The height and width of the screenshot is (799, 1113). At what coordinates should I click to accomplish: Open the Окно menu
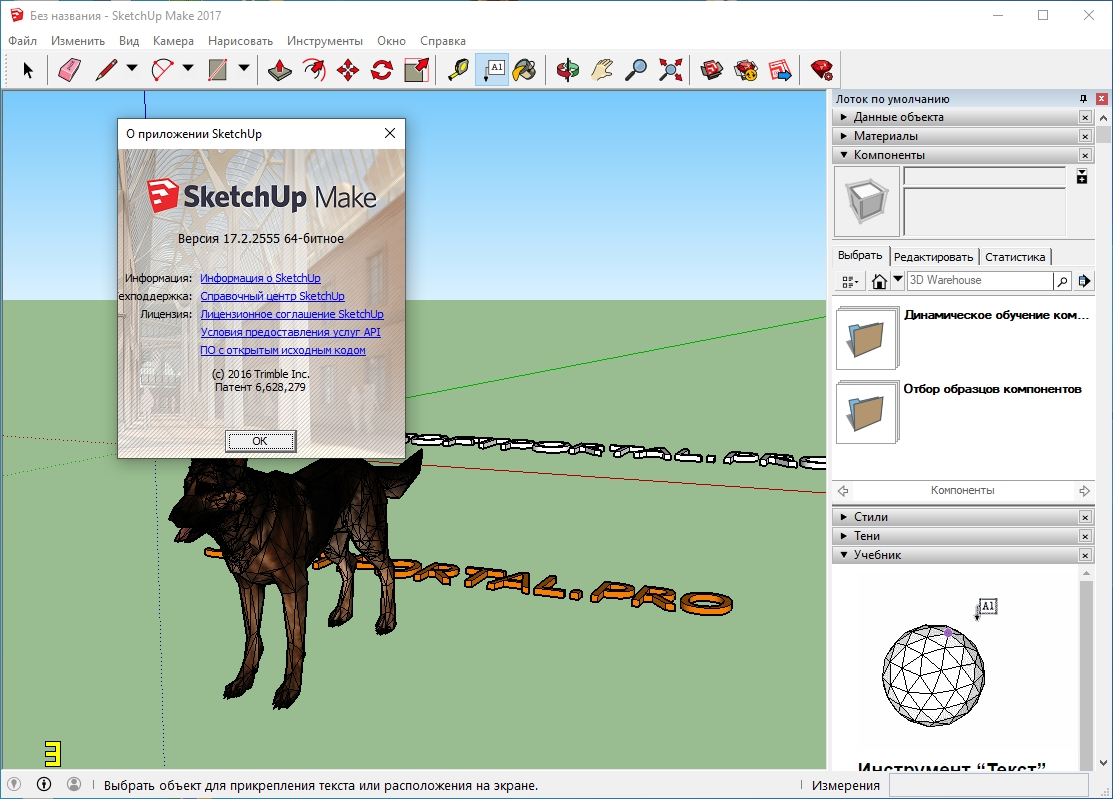pos(391,40)
